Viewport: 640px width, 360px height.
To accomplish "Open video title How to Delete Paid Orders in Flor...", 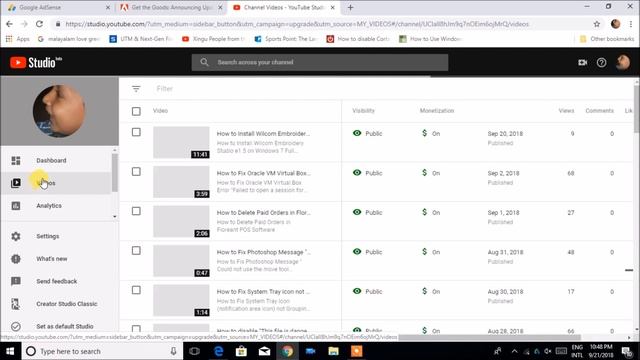I will (264, 213).
